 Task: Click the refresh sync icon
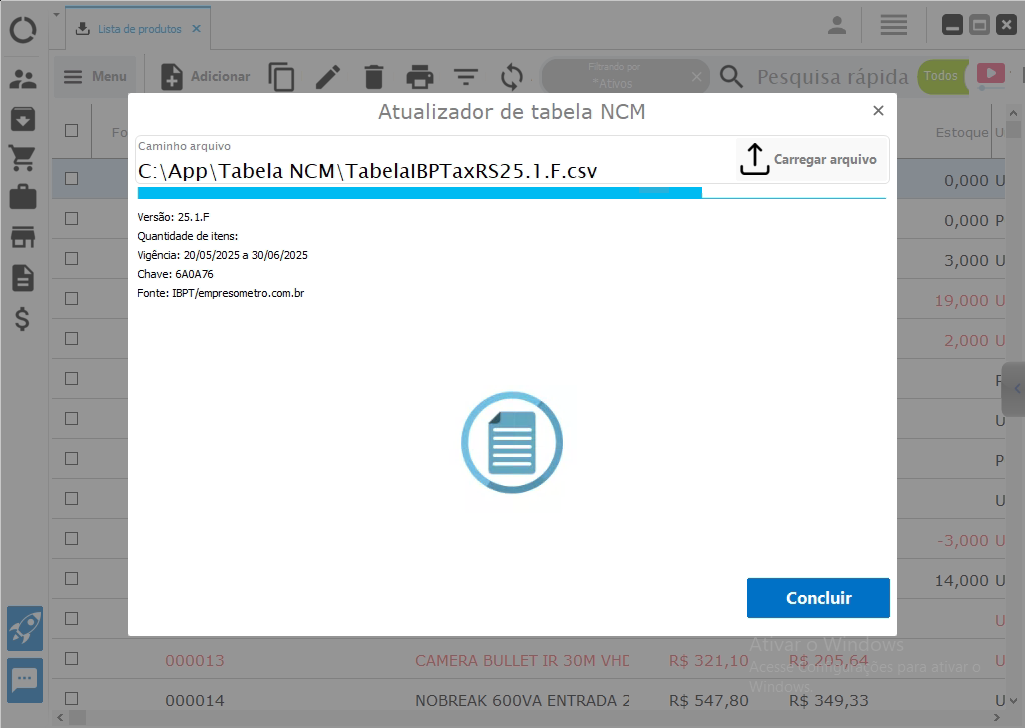pos(512,77)
